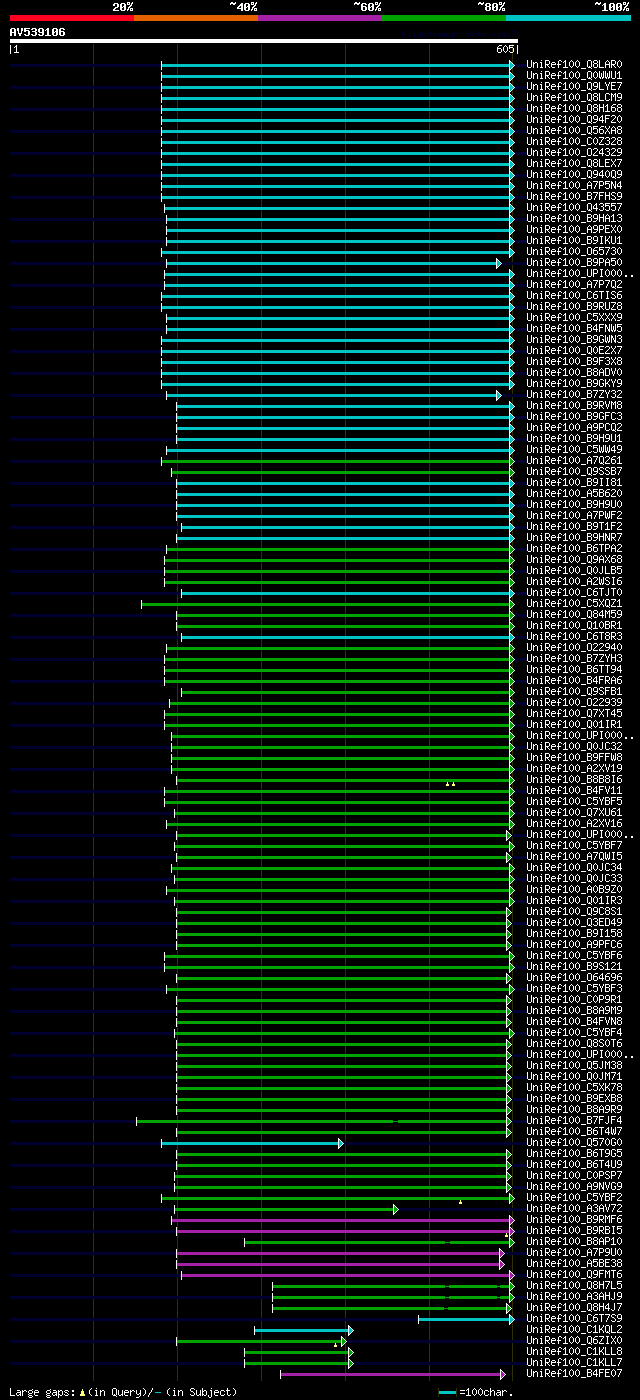This screenshot has width=640, height=1400.
Task: Click label UniRef100_B7FJF4
Action: 574,1121
